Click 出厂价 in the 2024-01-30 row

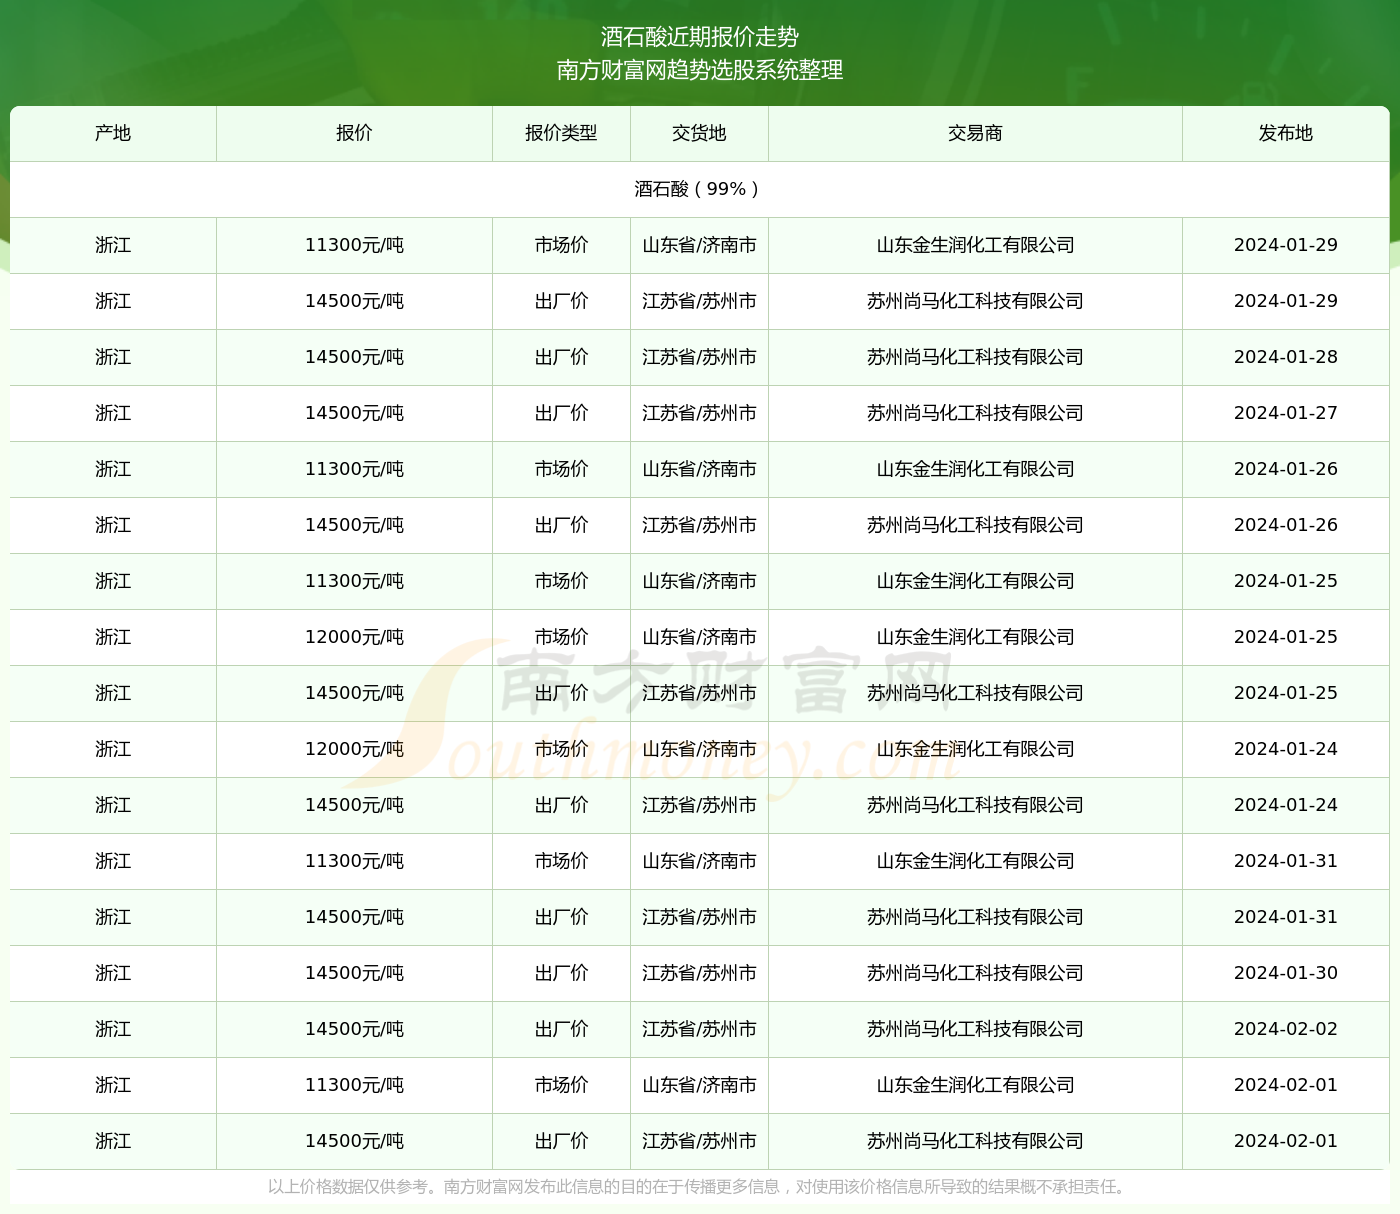tap(561, 973)
